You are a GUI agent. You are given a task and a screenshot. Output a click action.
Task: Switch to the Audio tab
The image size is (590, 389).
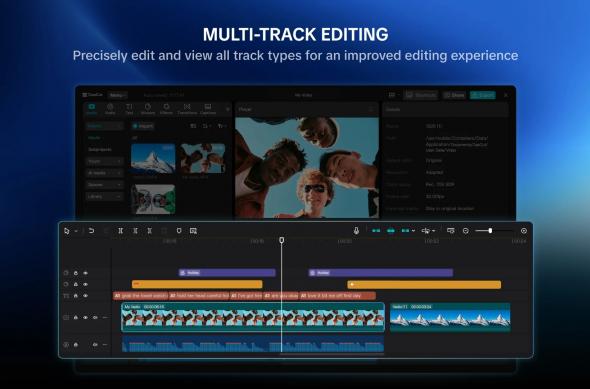coord(110,109)
